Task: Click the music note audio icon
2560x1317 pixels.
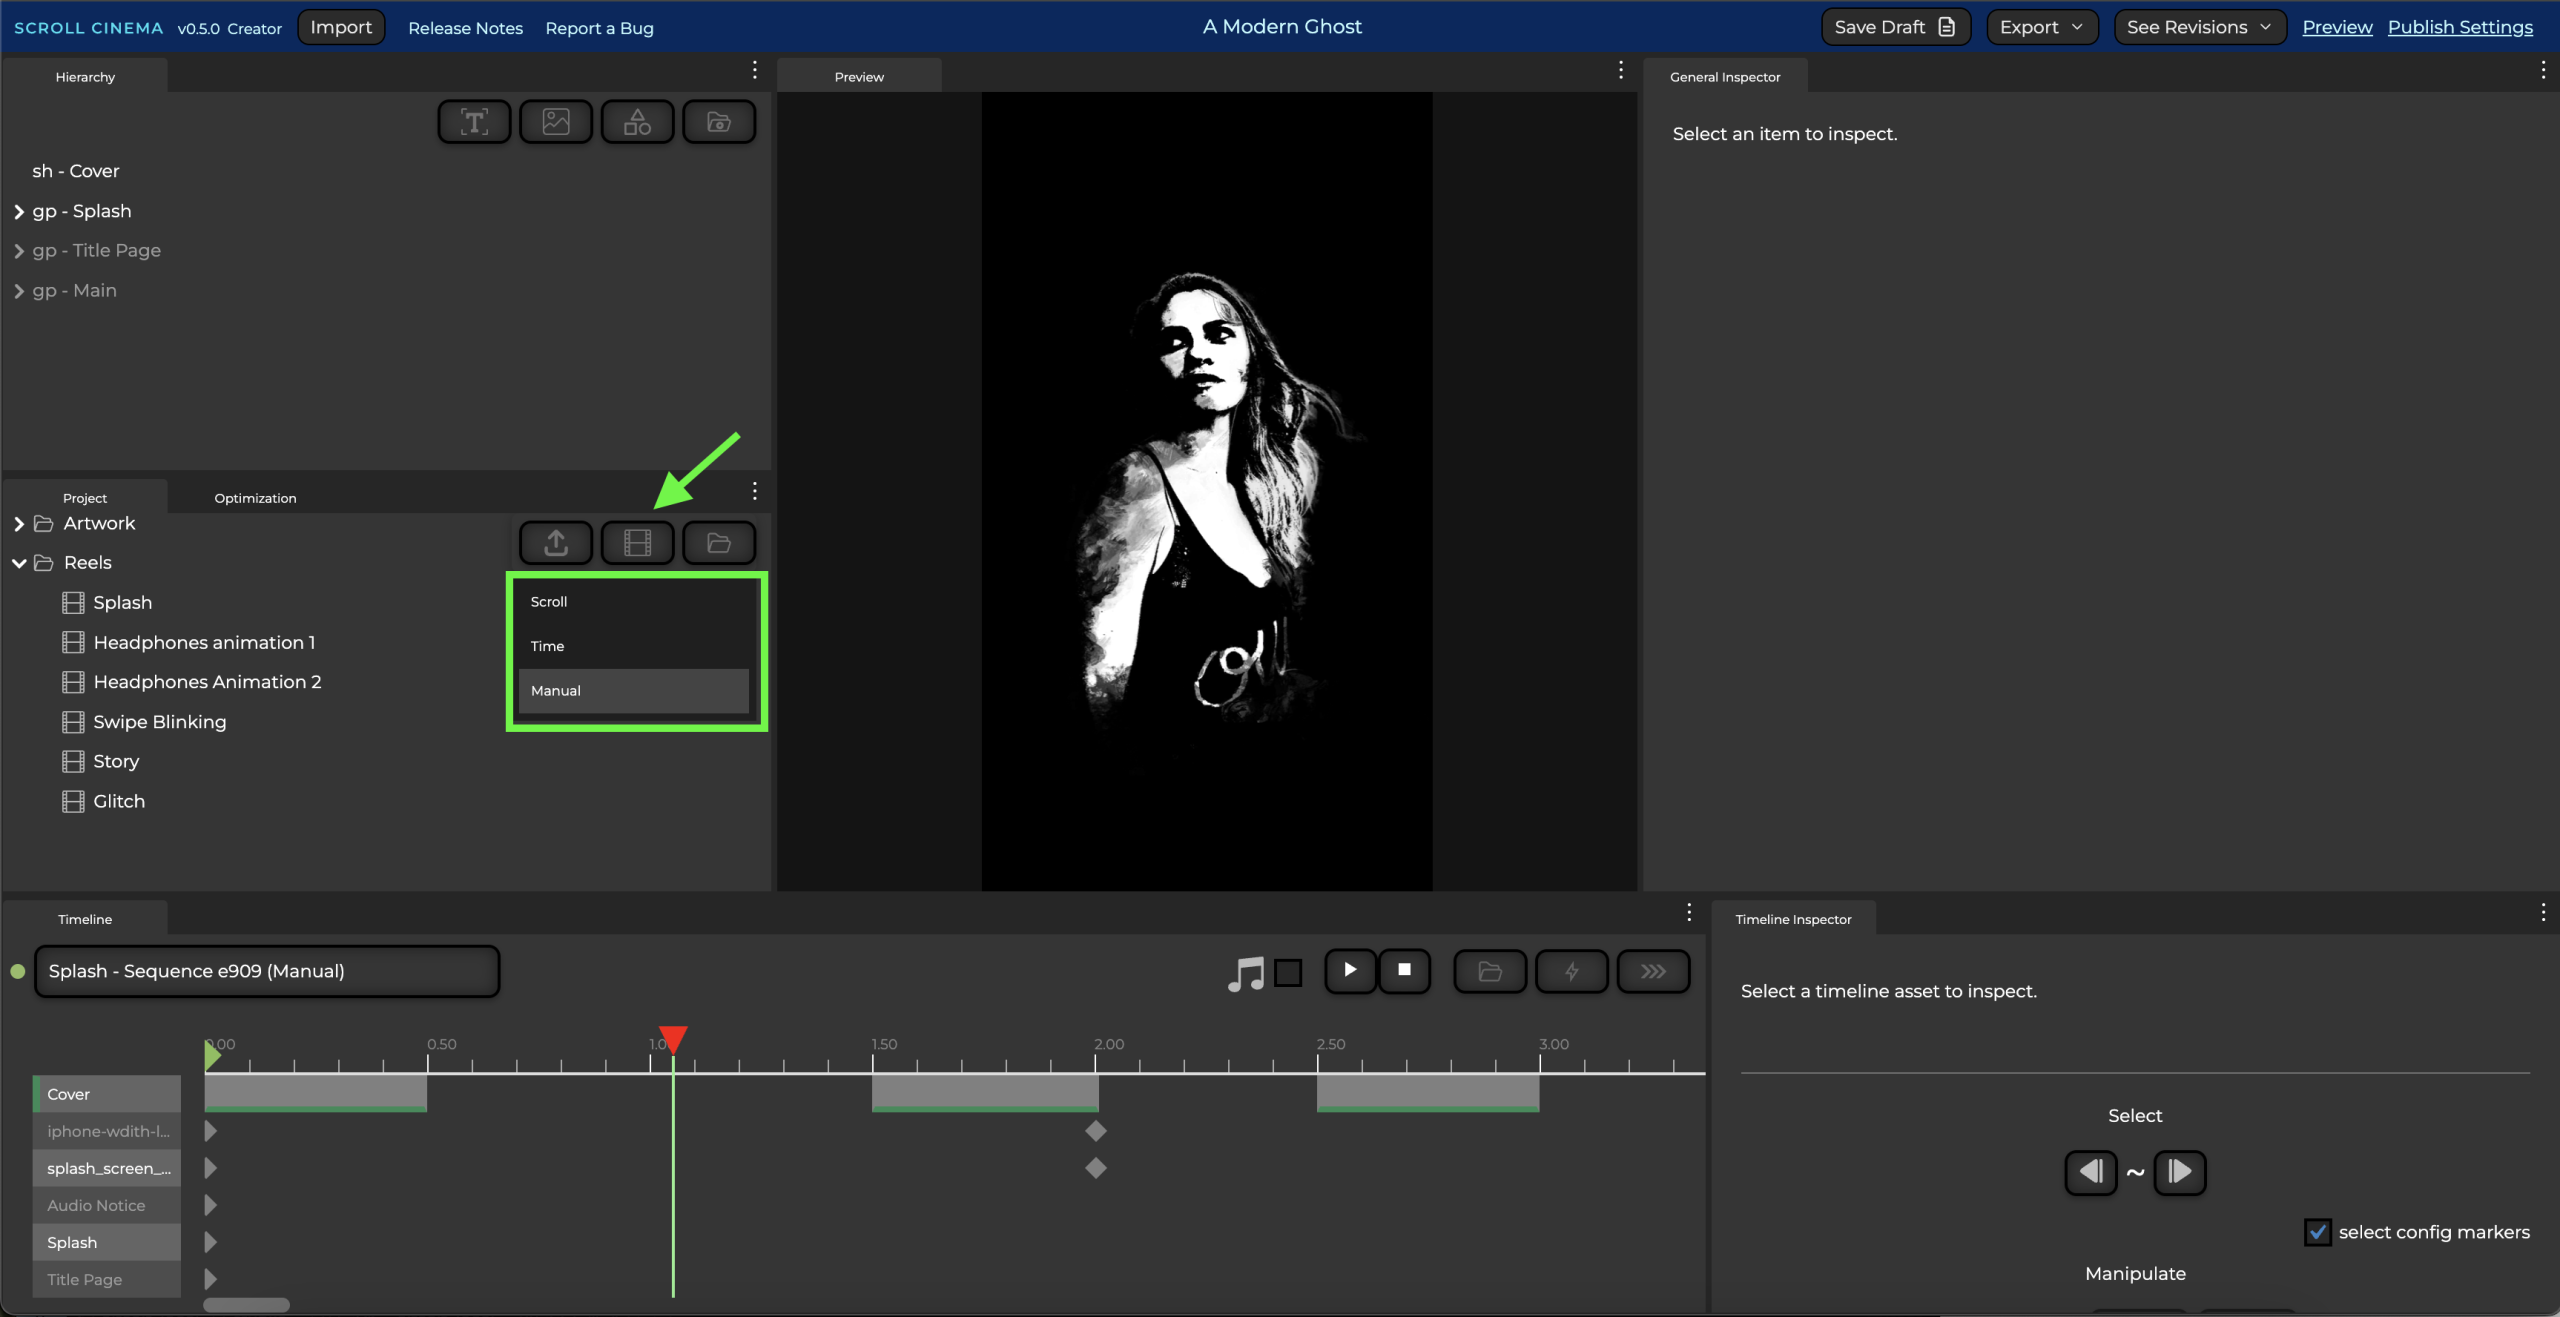Action: click(1245, 973)
